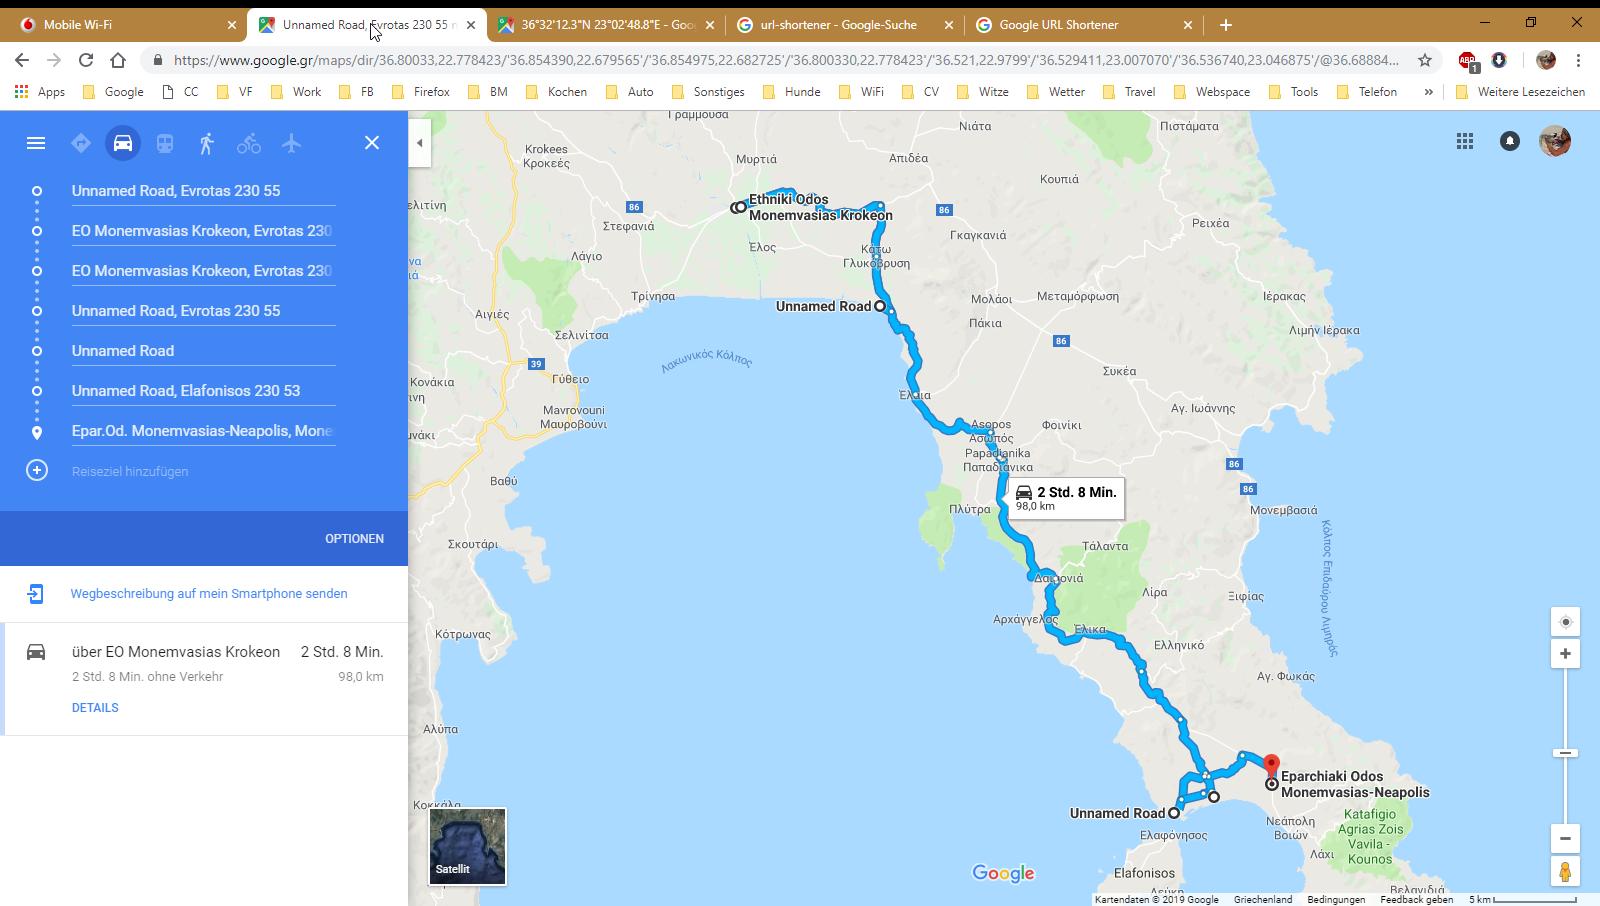The width and height of the screenshot is (1600, 906).
Task: Send directions to smartphone link
Action: (209, 593)
